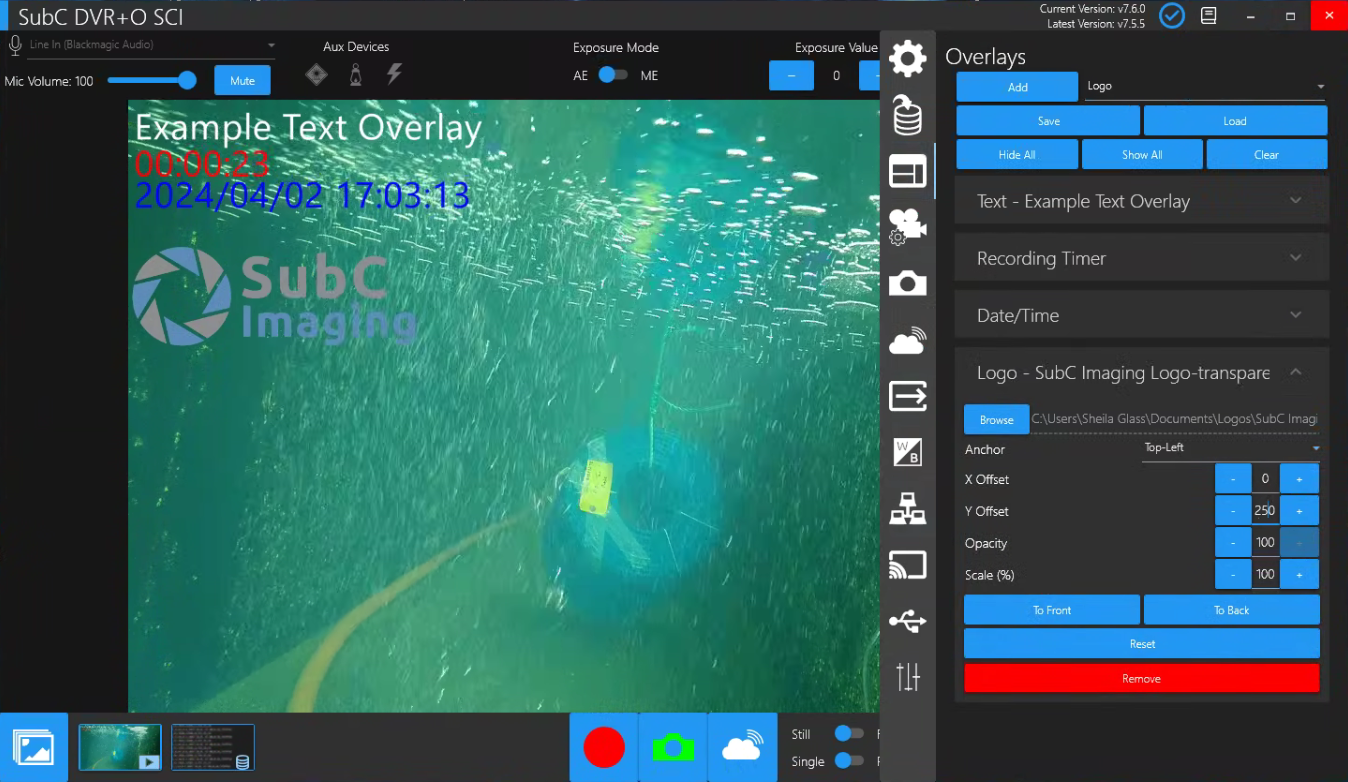This screenshot has width=1348, height=782.
Task: Open the overlay type Logo dropdown
Action: 1205,86
